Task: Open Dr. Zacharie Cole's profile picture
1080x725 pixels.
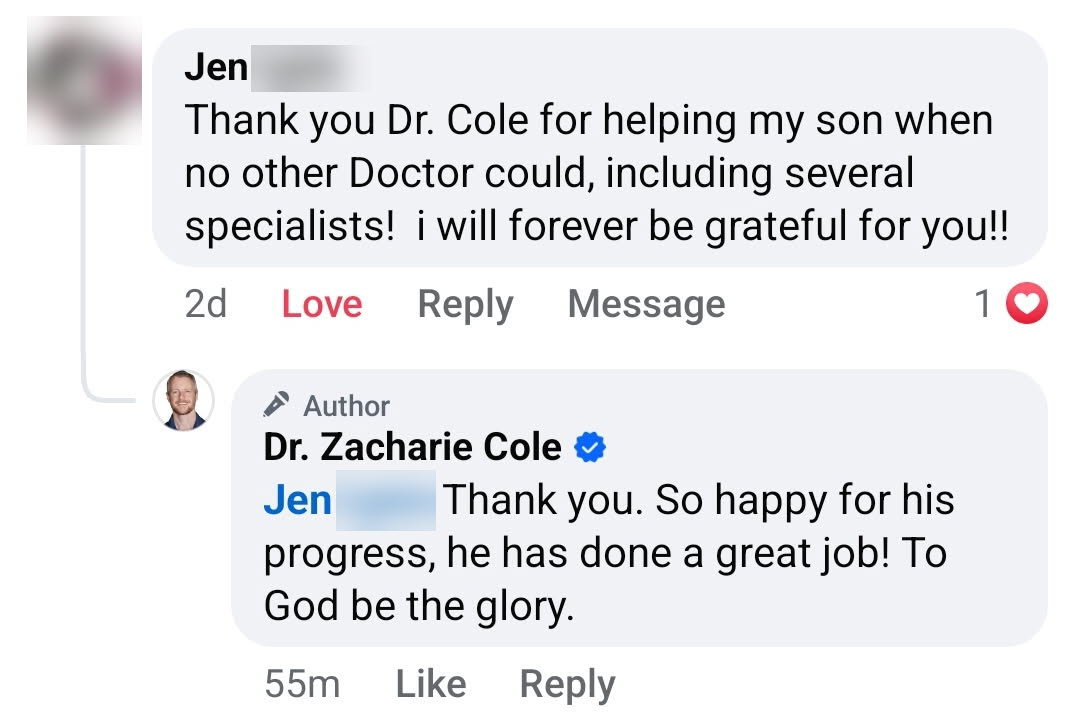Action: 185,402
